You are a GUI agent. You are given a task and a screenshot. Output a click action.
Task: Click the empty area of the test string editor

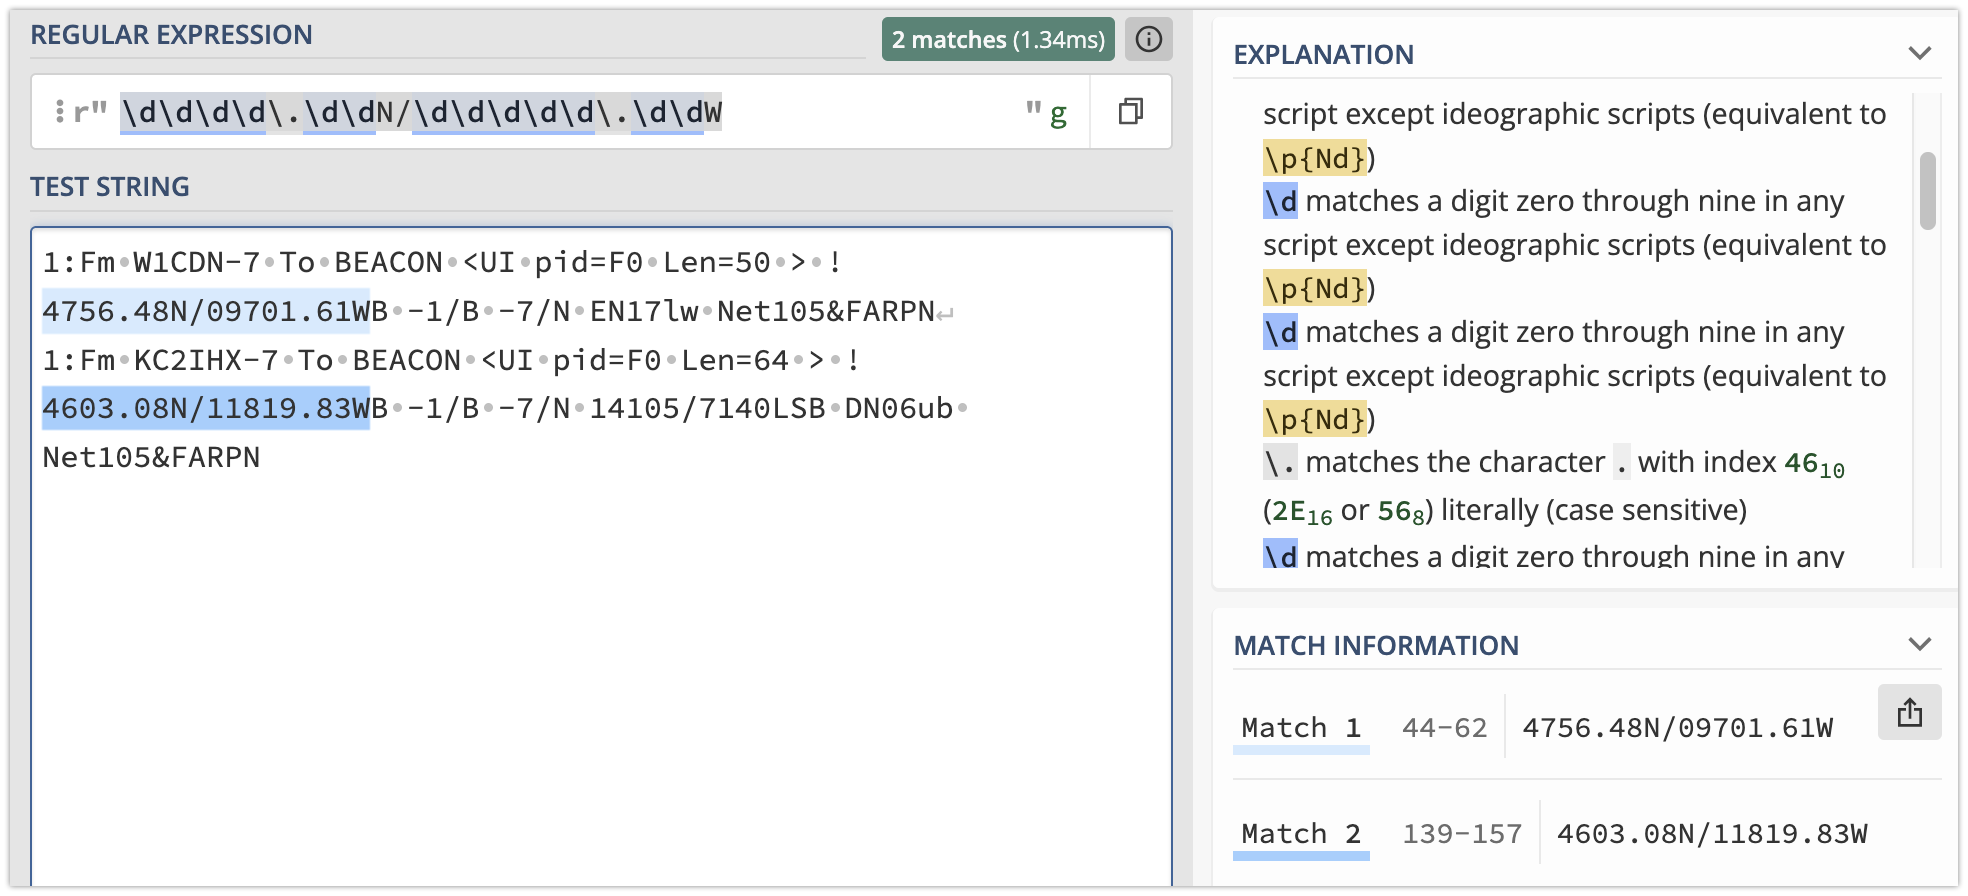(x=600, y=680)
